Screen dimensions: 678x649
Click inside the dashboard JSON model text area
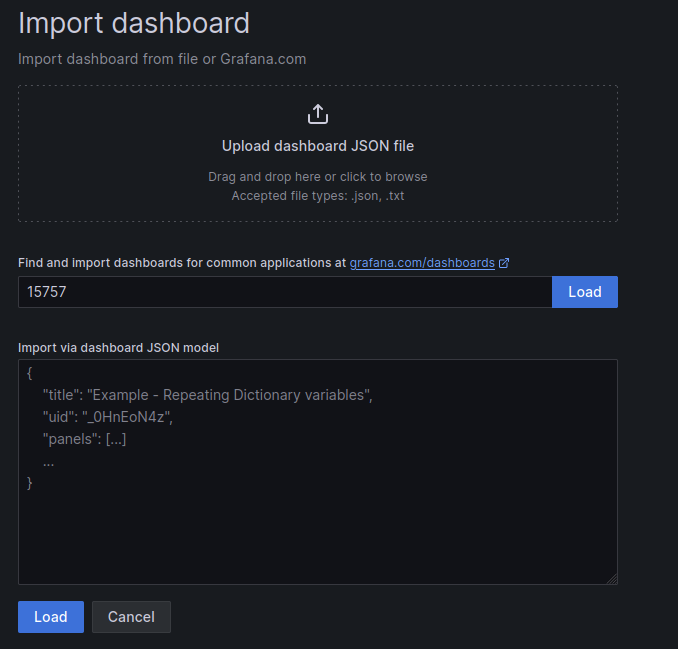[x=318, y=472]
